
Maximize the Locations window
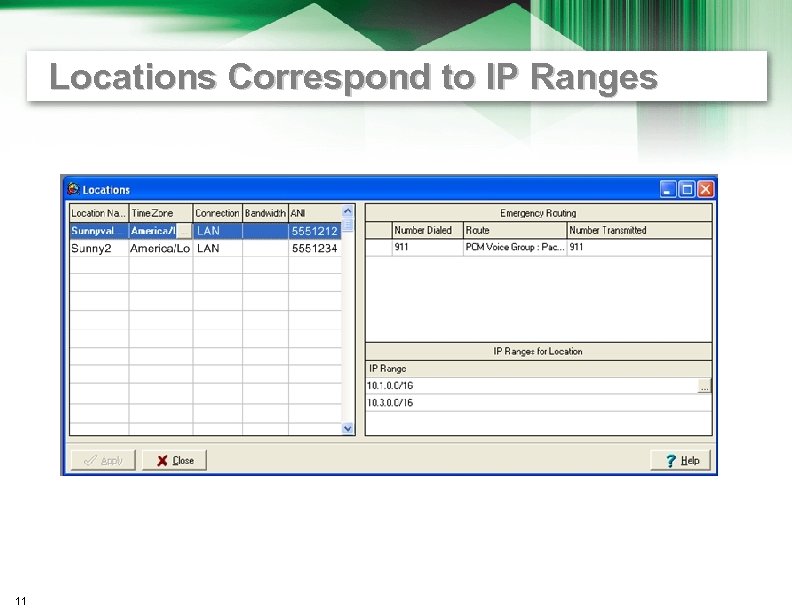coord(686,189)
